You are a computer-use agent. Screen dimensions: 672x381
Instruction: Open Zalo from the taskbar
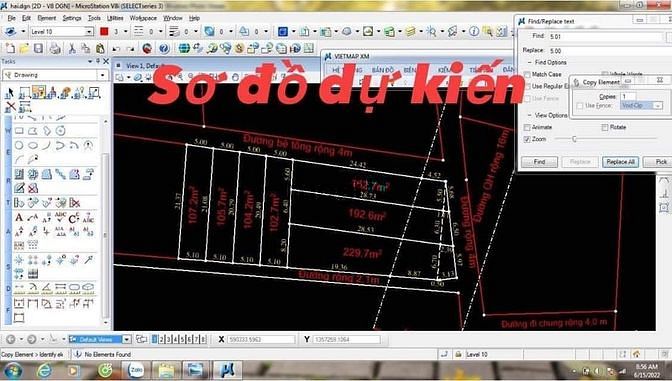click(x=136, y=370)
